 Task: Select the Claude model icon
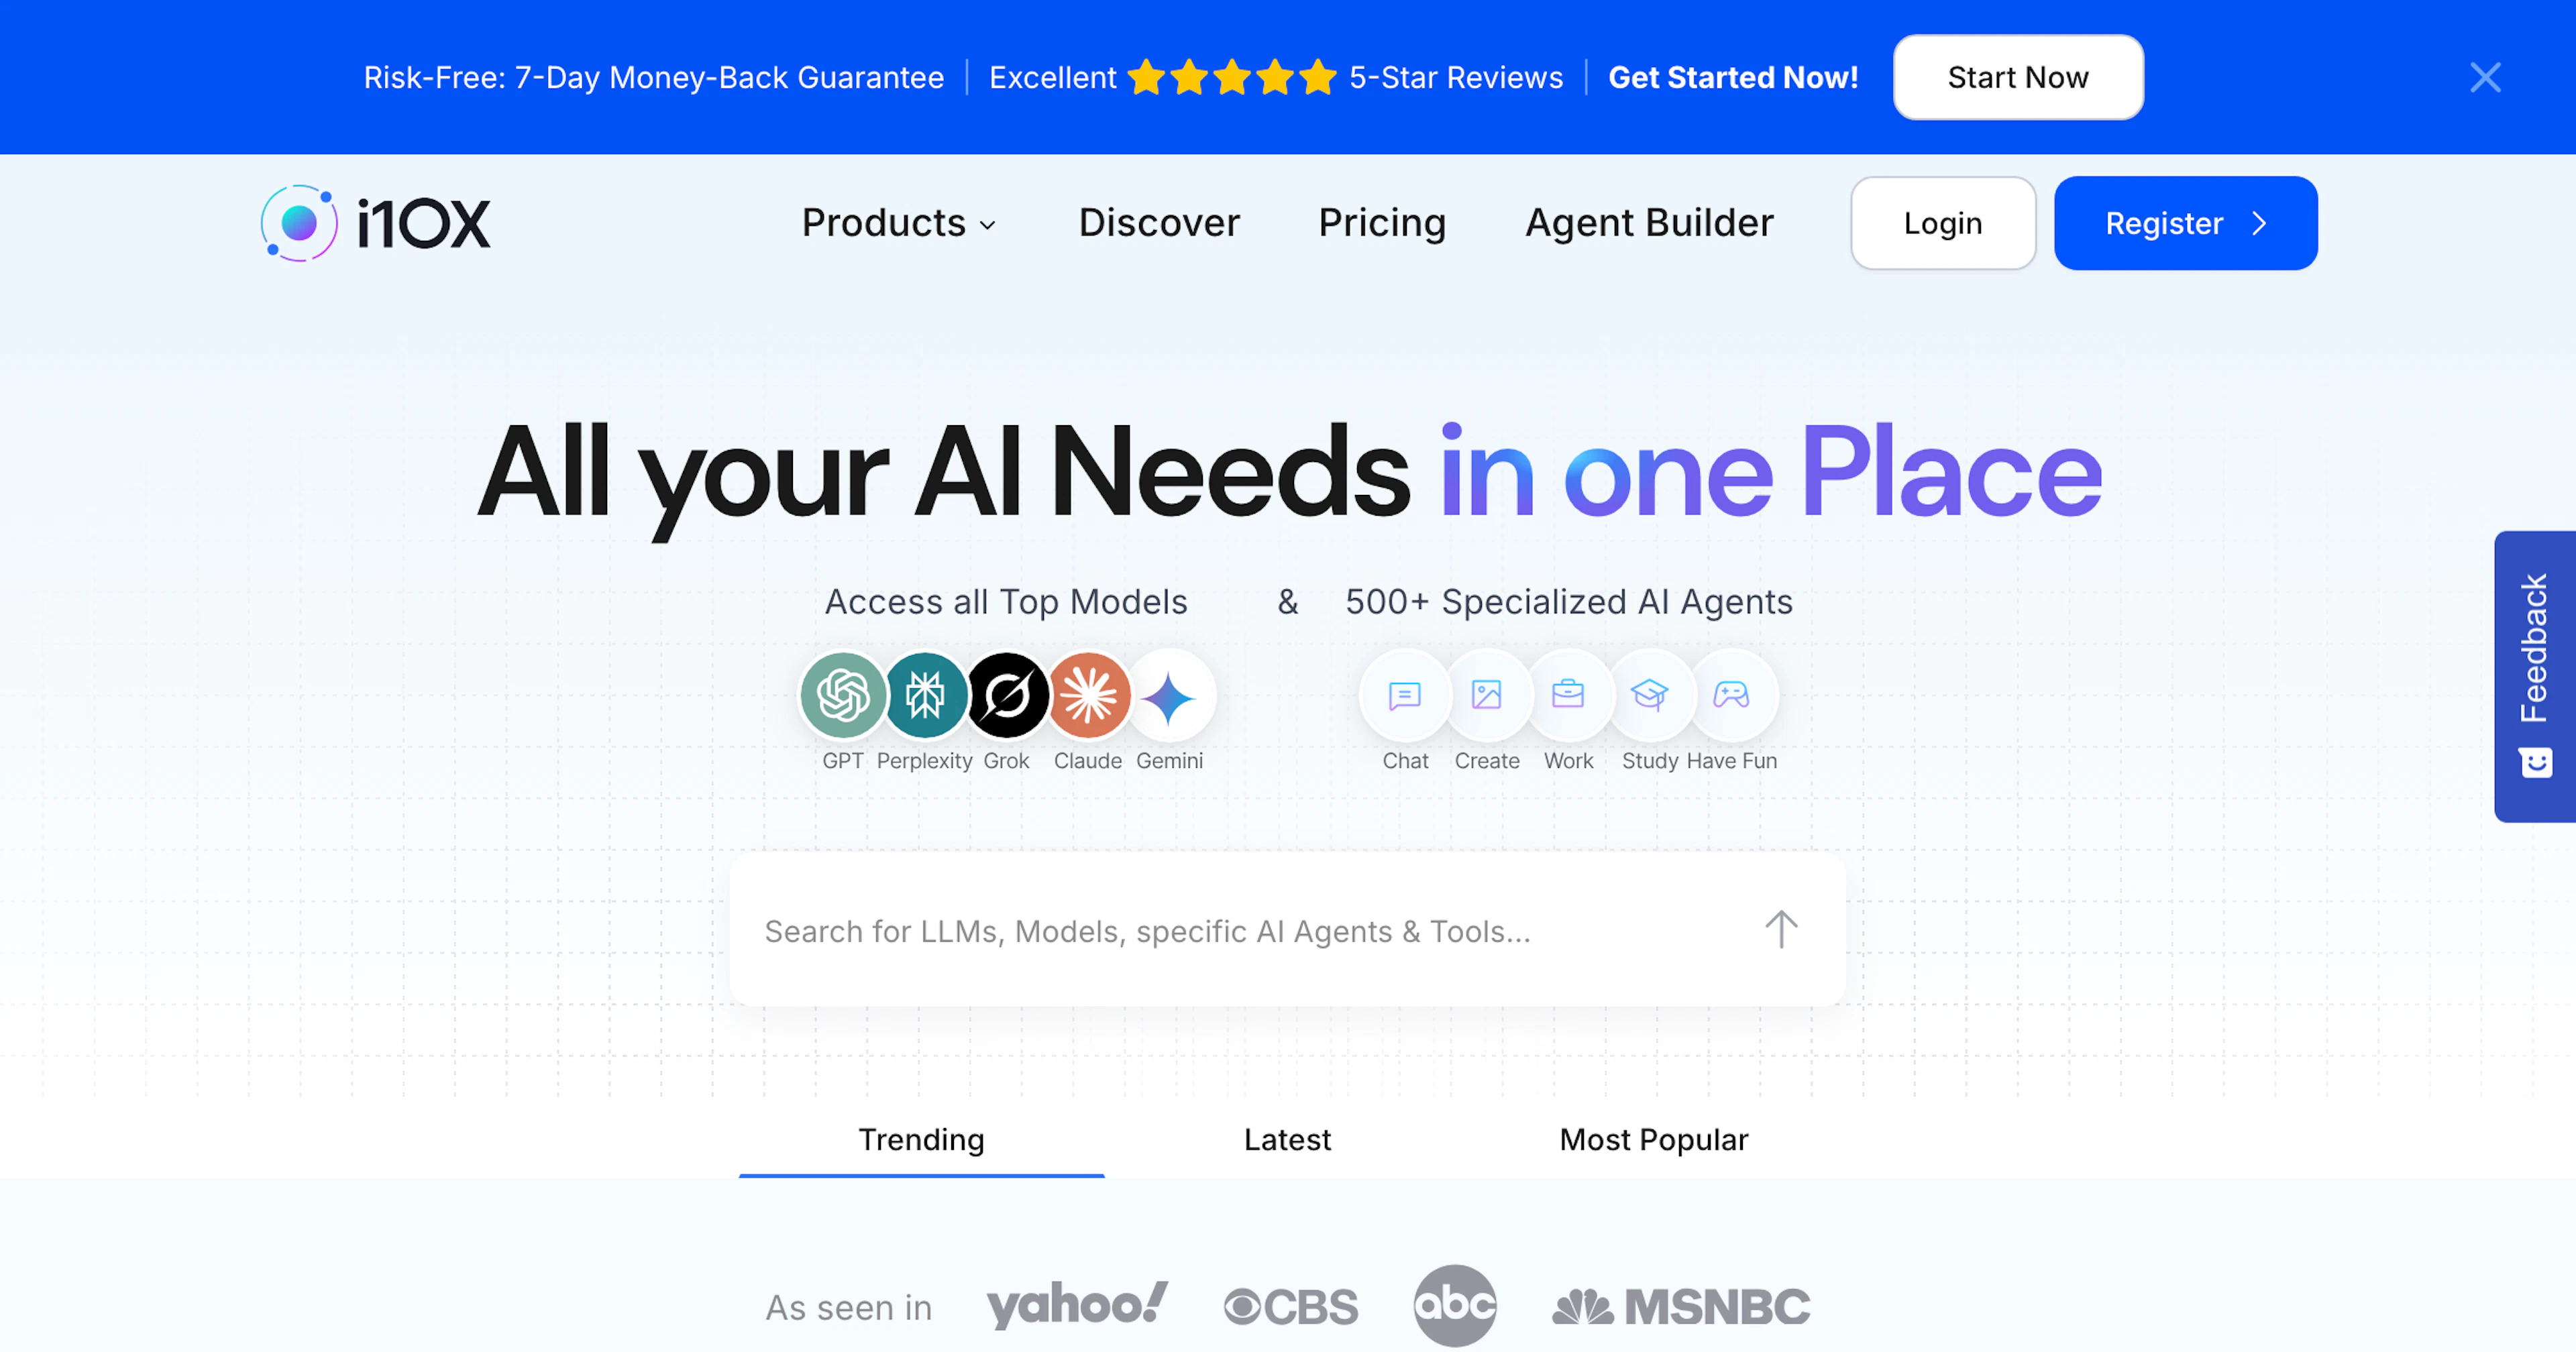point(1088,695)
